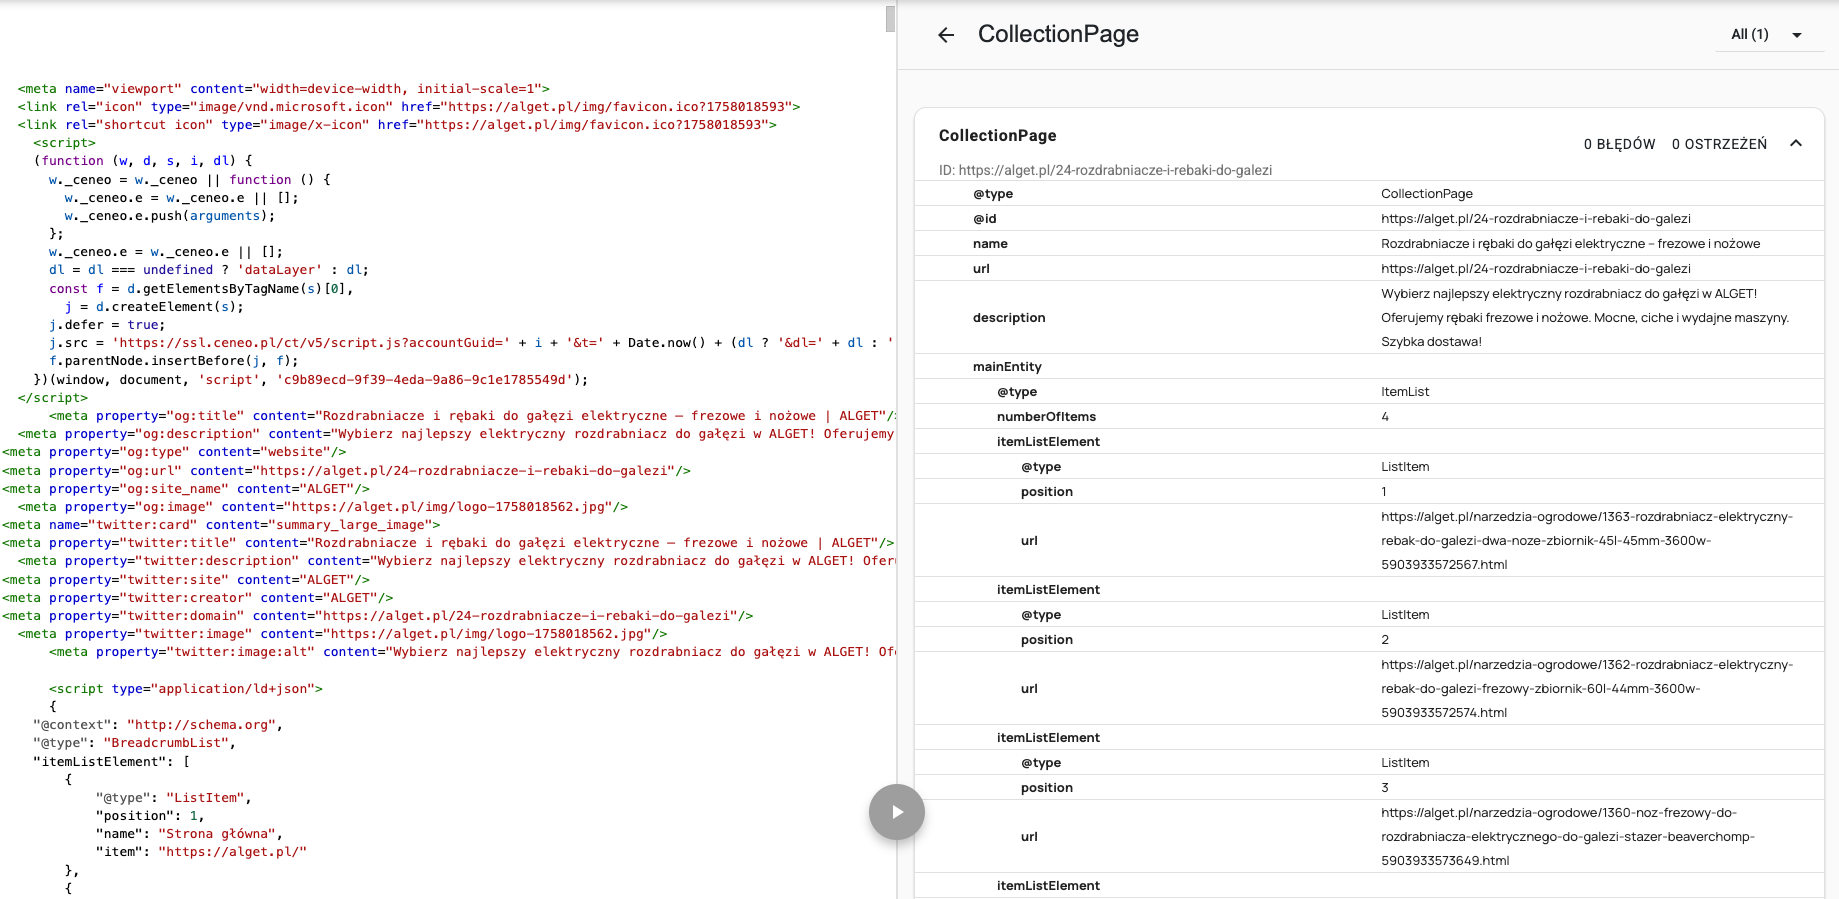1839x899 pixels.
Task: Click the round play button to run the test
Action: pyautogui.click(x=897, y=812)
